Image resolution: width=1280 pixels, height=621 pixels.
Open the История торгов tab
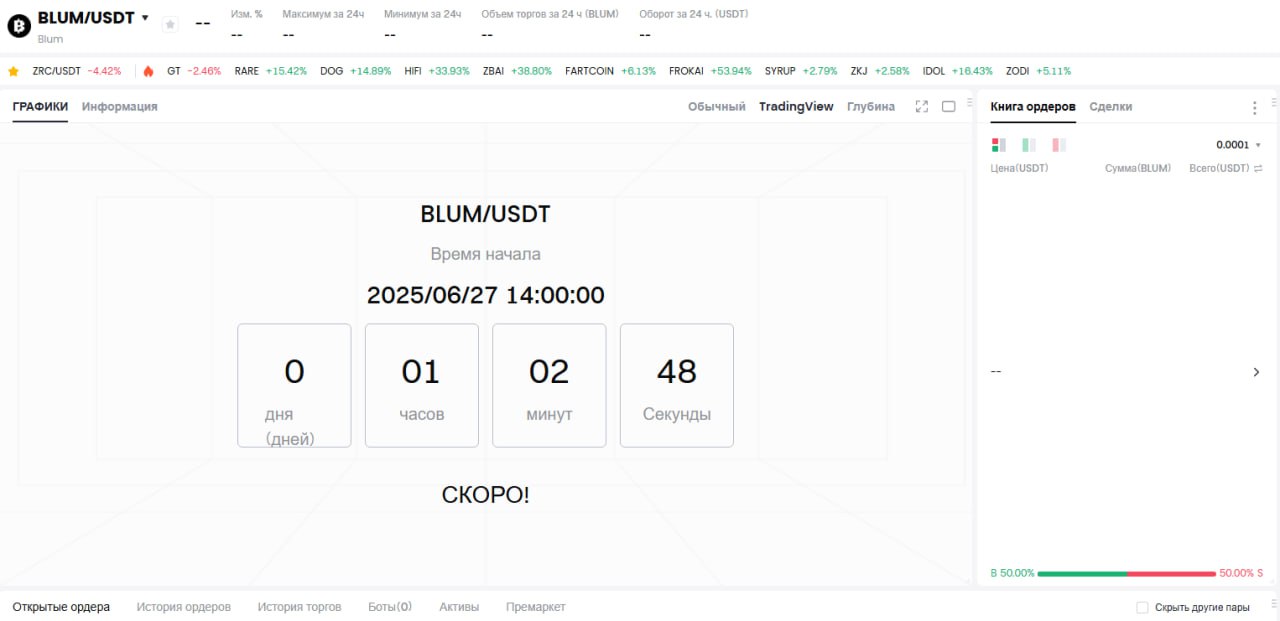299,607
